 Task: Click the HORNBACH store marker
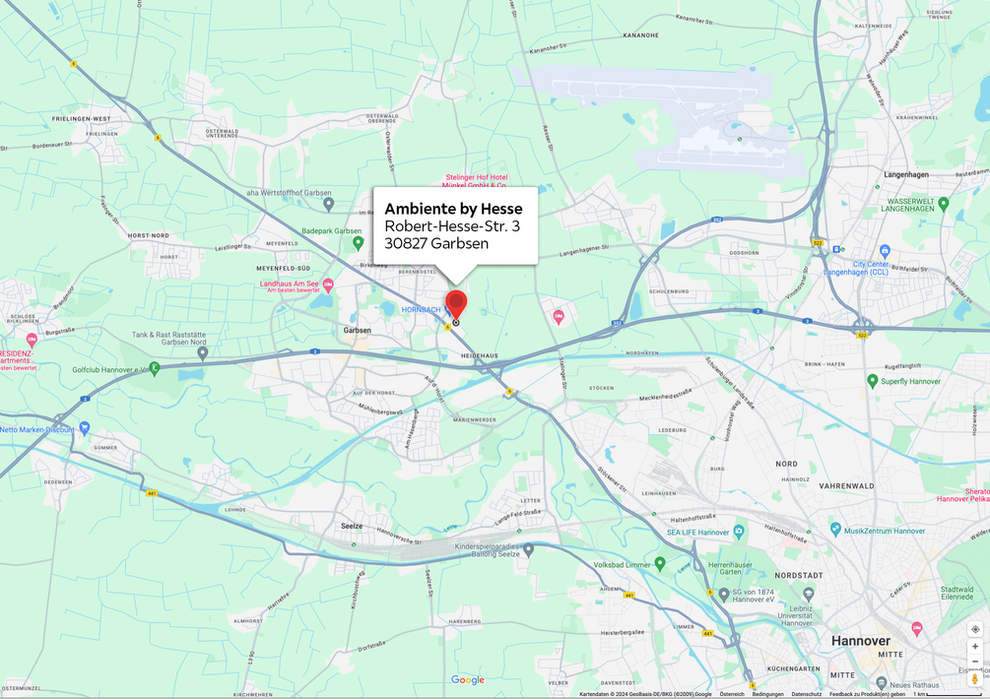click(447, 309)
